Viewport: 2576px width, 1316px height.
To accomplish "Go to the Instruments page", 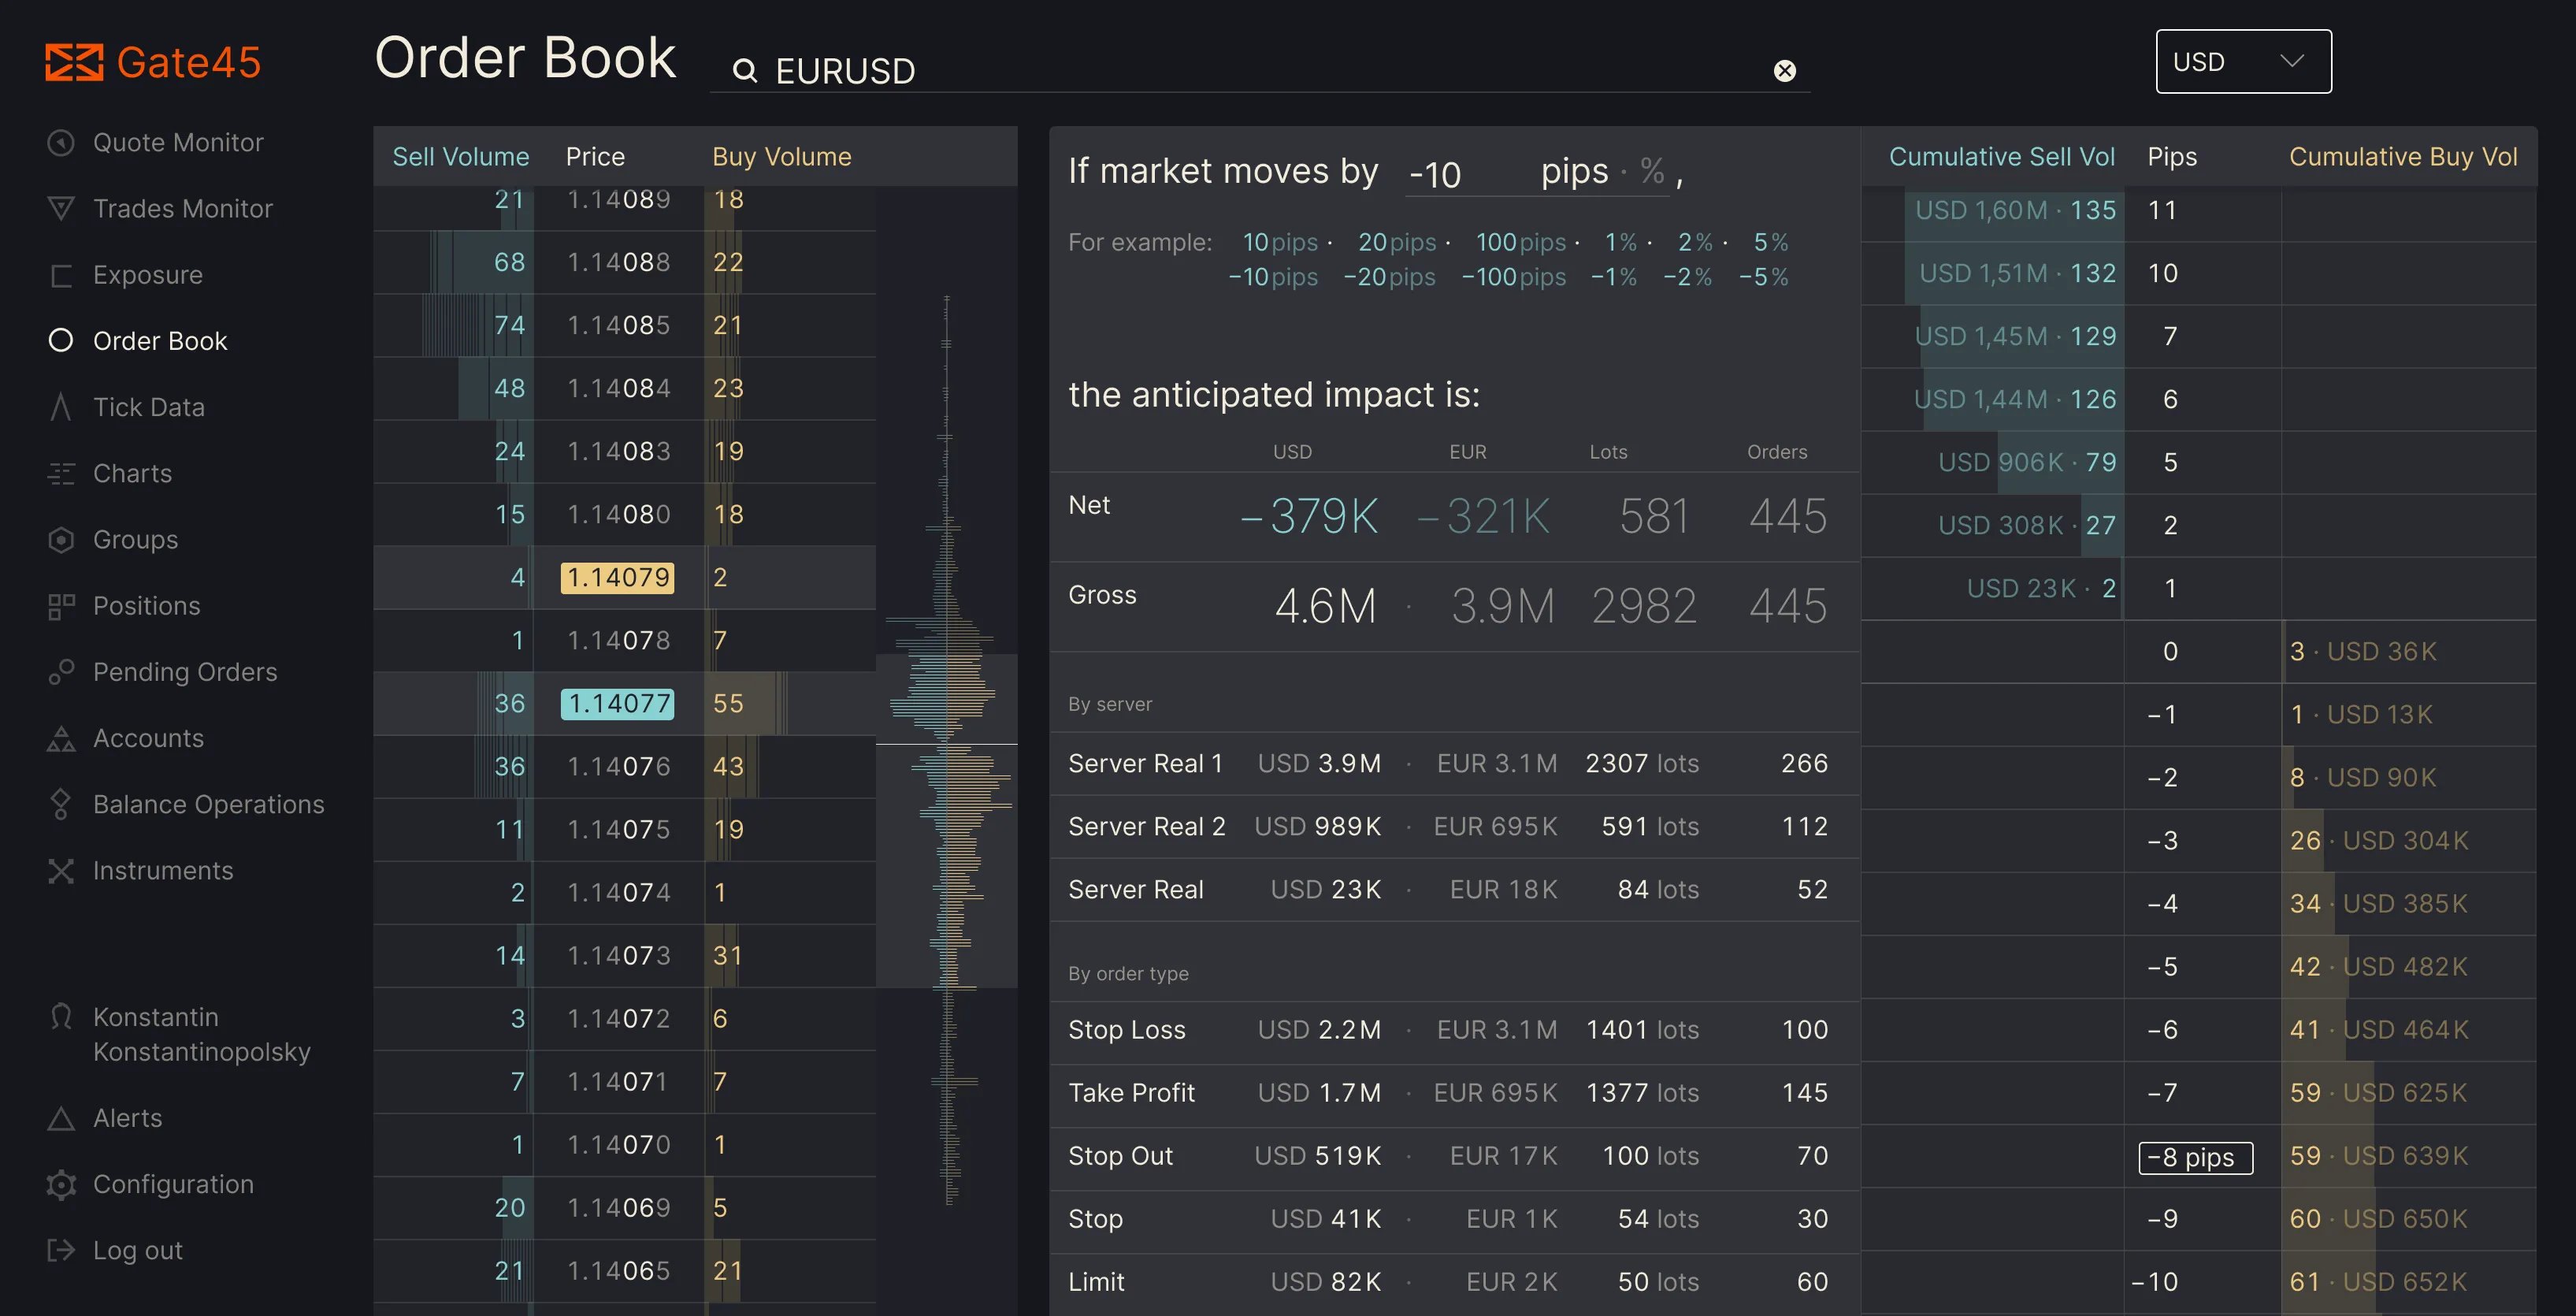I will 163,870.
